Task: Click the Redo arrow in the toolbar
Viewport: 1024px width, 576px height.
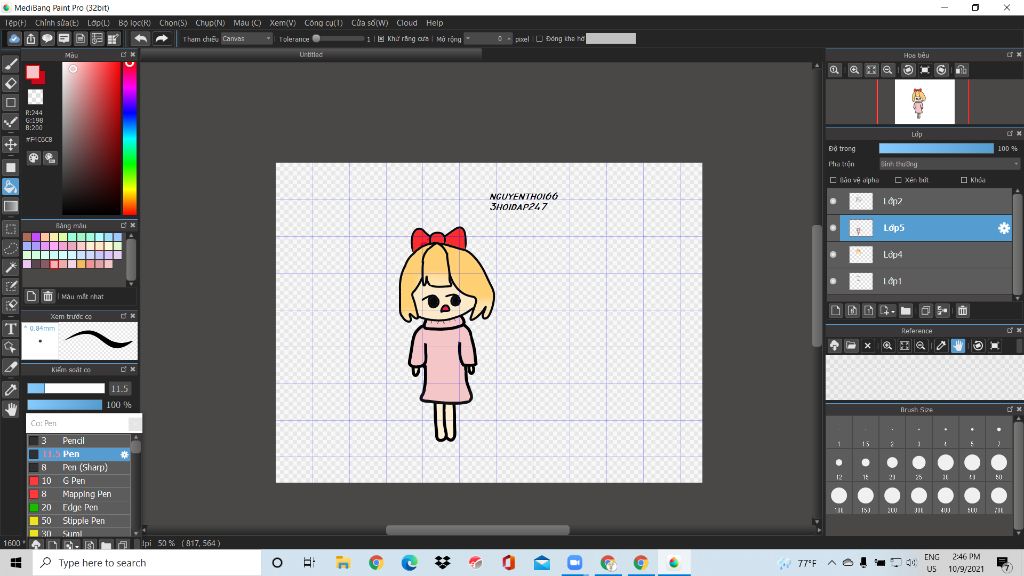Action: tap(161, 39)
